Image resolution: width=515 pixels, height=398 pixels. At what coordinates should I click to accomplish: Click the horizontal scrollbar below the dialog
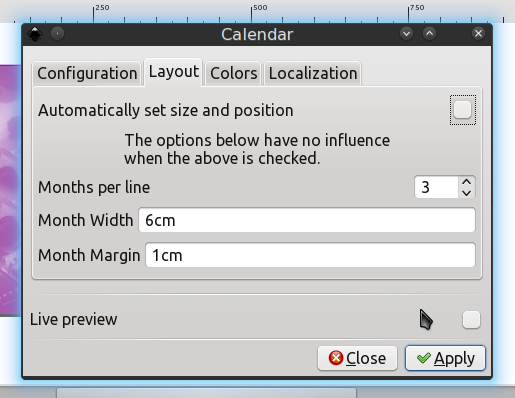click(x=207, y=393)
